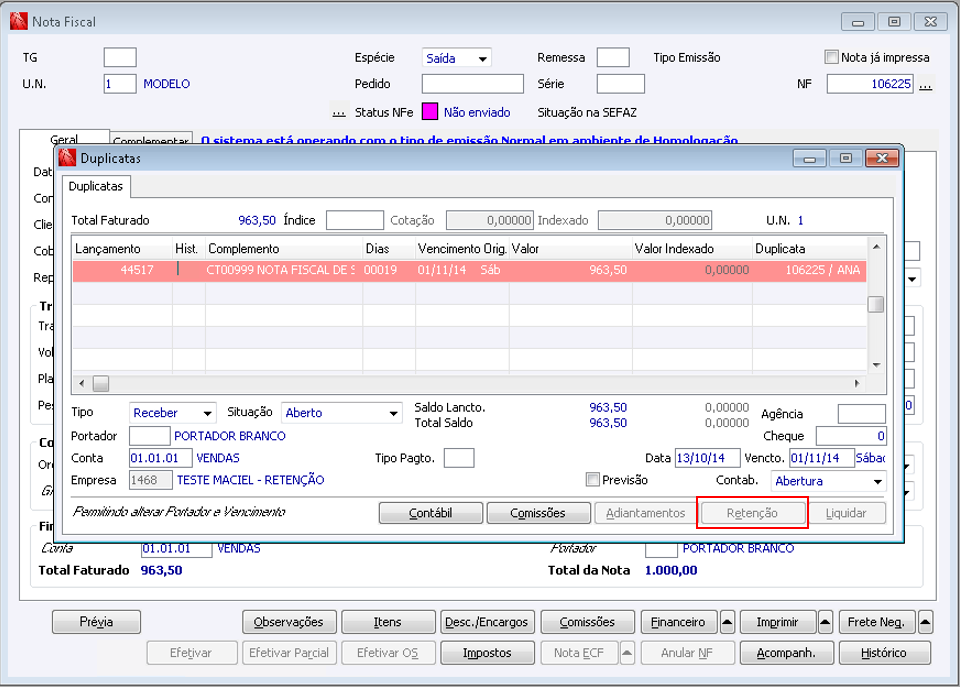Open the NF number lookup ellipsis button
This screenshot has width=960, height=687.
point(925,85)
